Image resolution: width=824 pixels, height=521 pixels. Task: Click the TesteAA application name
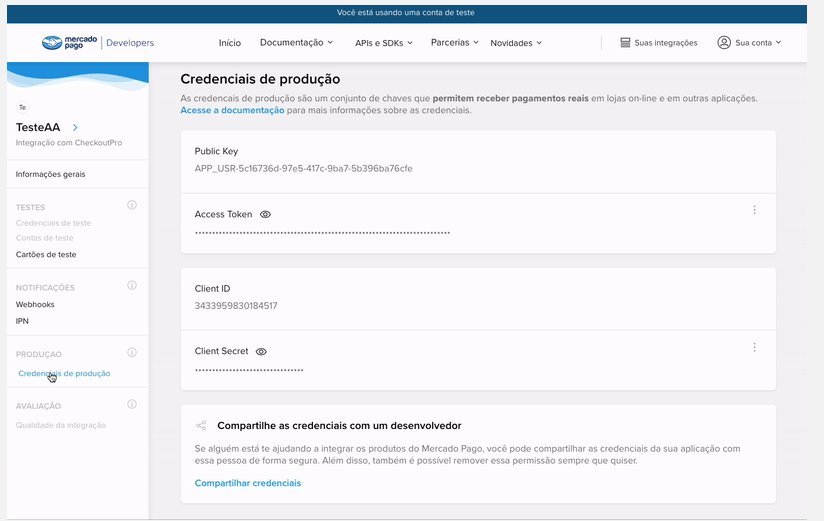pyautogui.click(x=38, y=127)
